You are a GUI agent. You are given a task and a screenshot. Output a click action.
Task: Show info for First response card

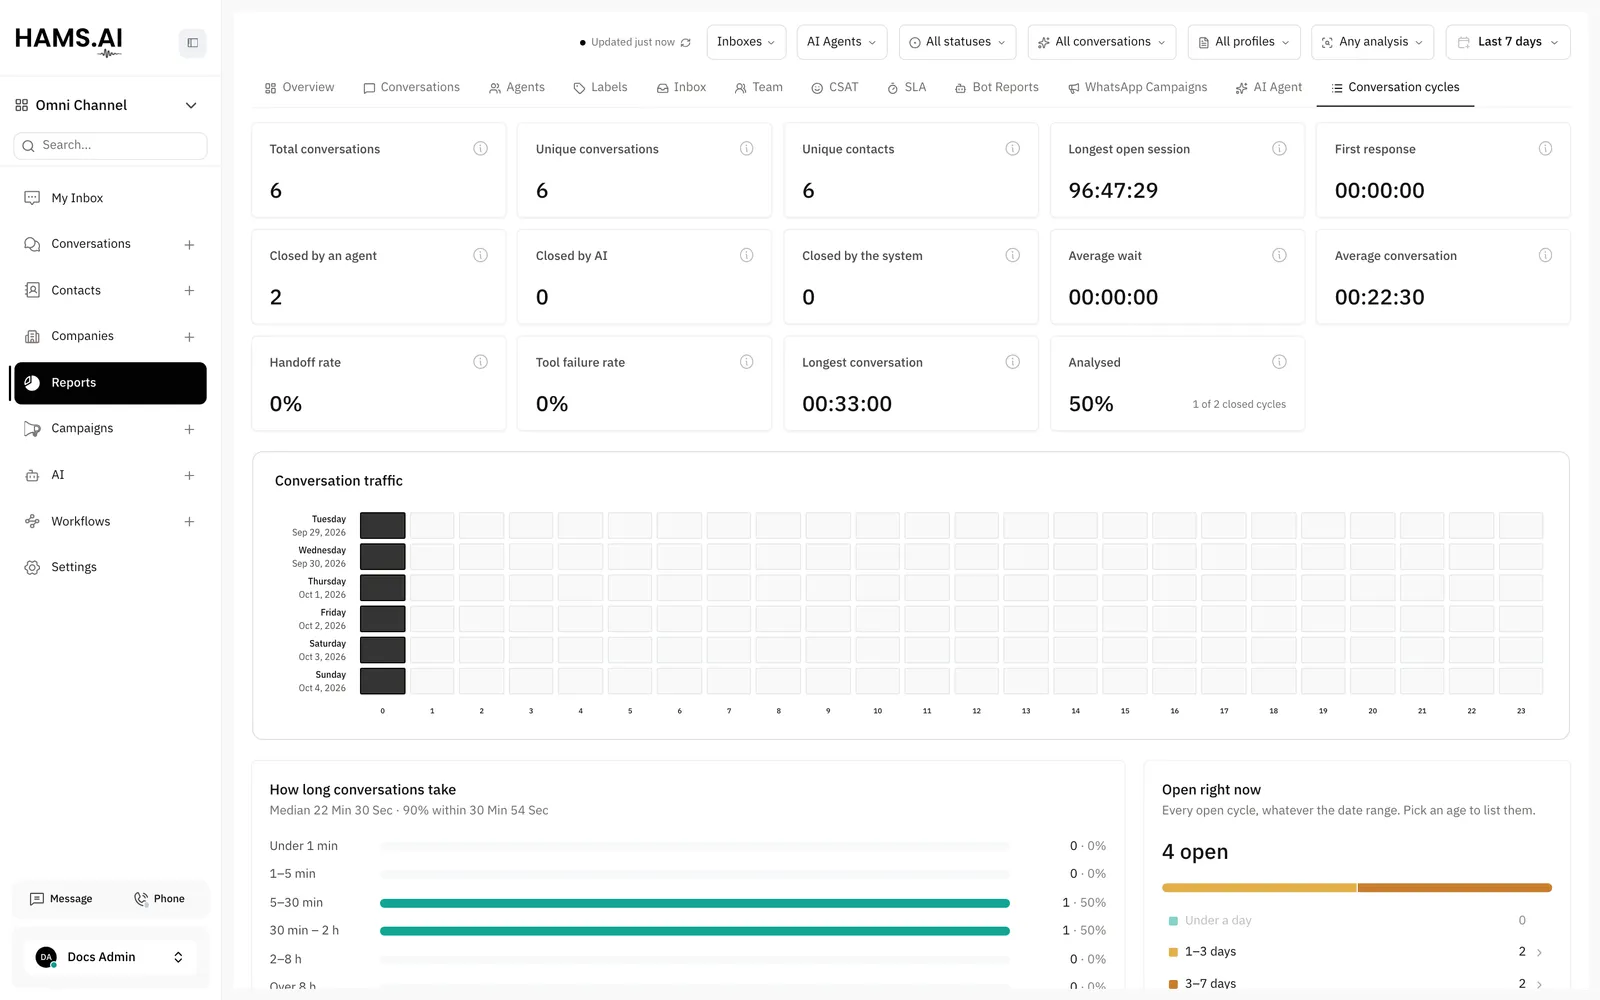point(1545,149)
